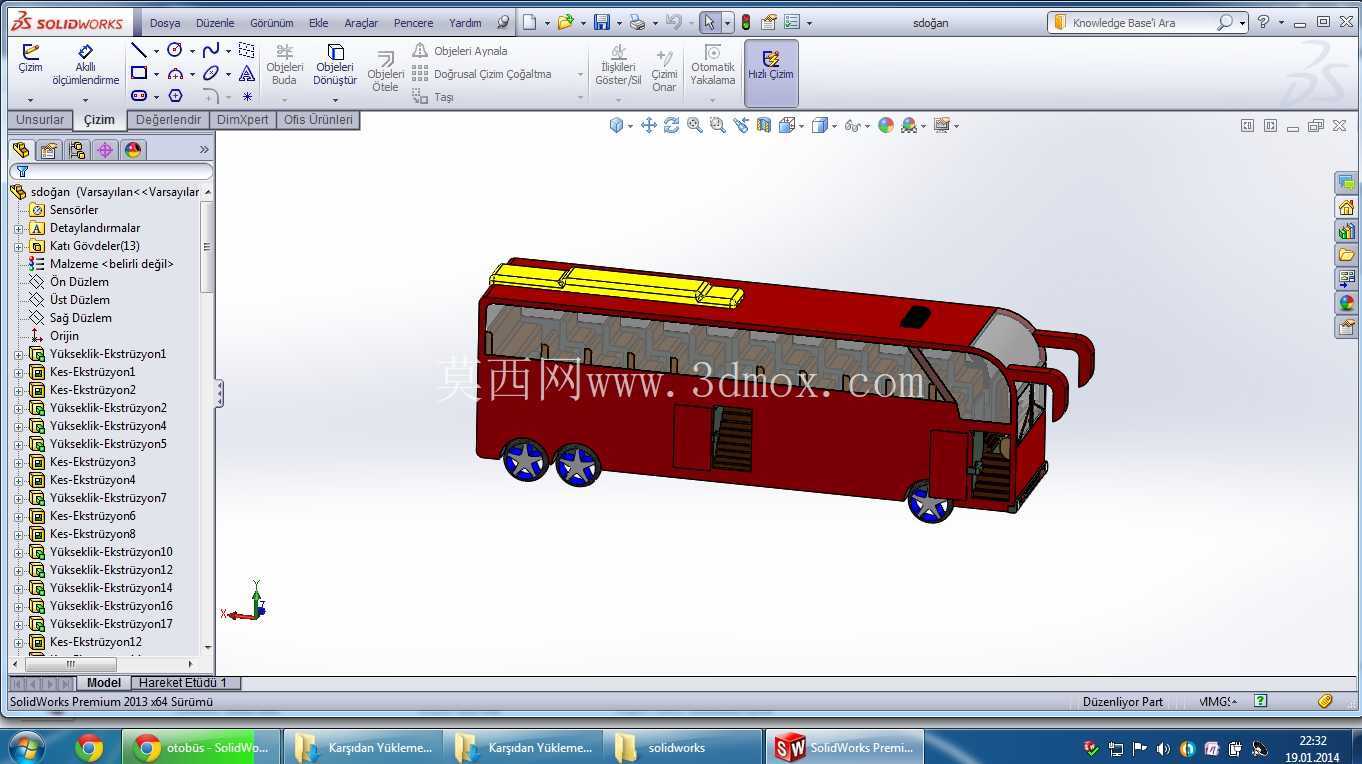The height and width of the screenshot is (764, 1362).
Task: Switch to the Unsurlar tab
Action: tap(40, 120)
